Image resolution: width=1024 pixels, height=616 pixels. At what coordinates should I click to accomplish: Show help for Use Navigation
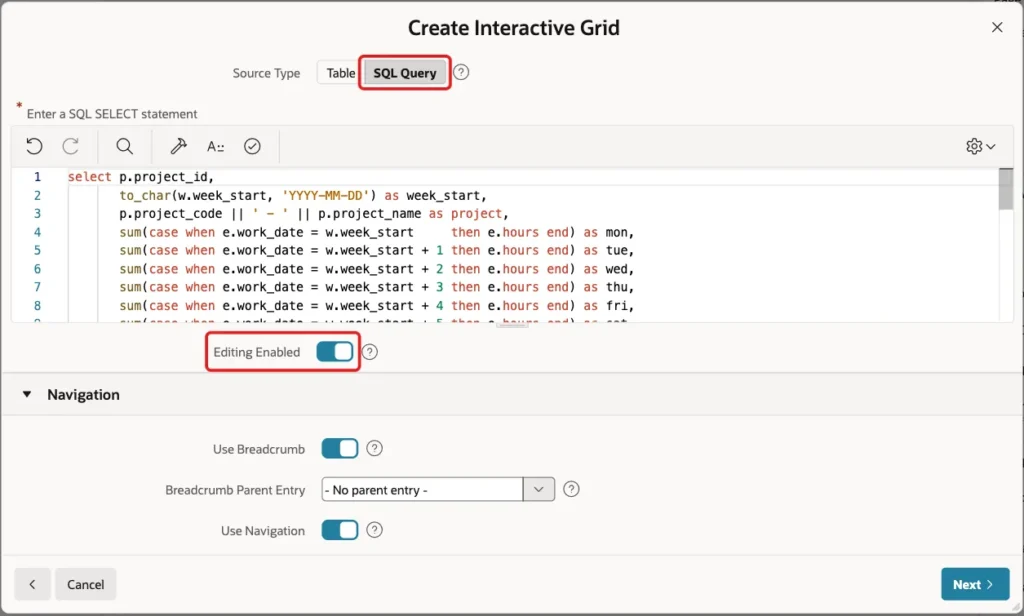pyautogui.click(x=374, y=530)
